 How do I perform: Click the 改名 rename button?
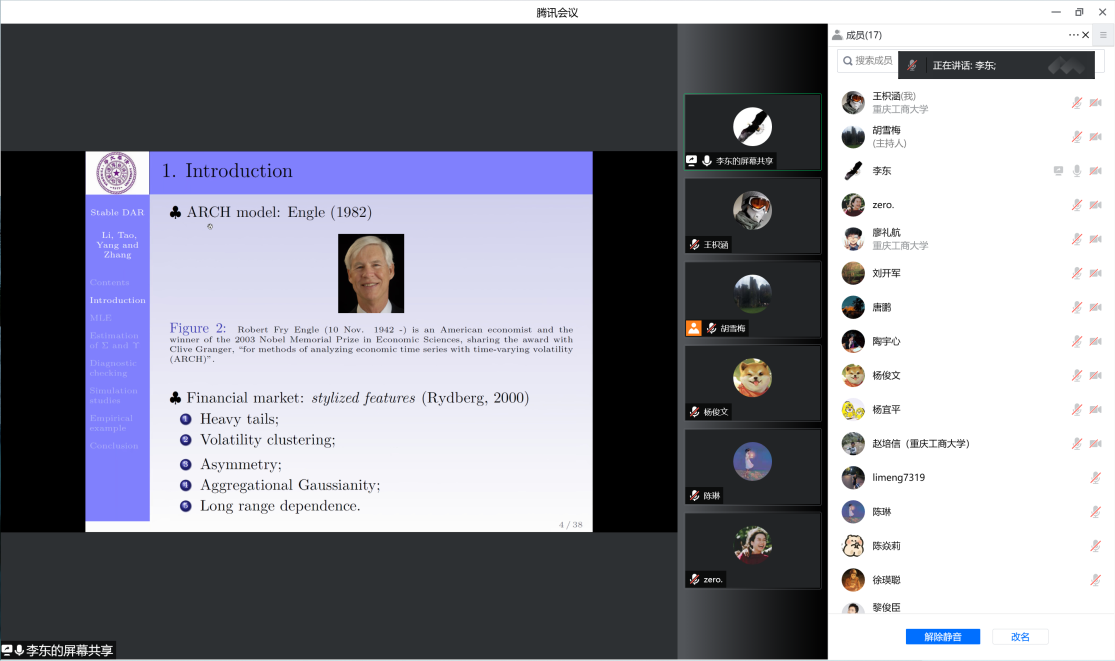point(1020,637)
